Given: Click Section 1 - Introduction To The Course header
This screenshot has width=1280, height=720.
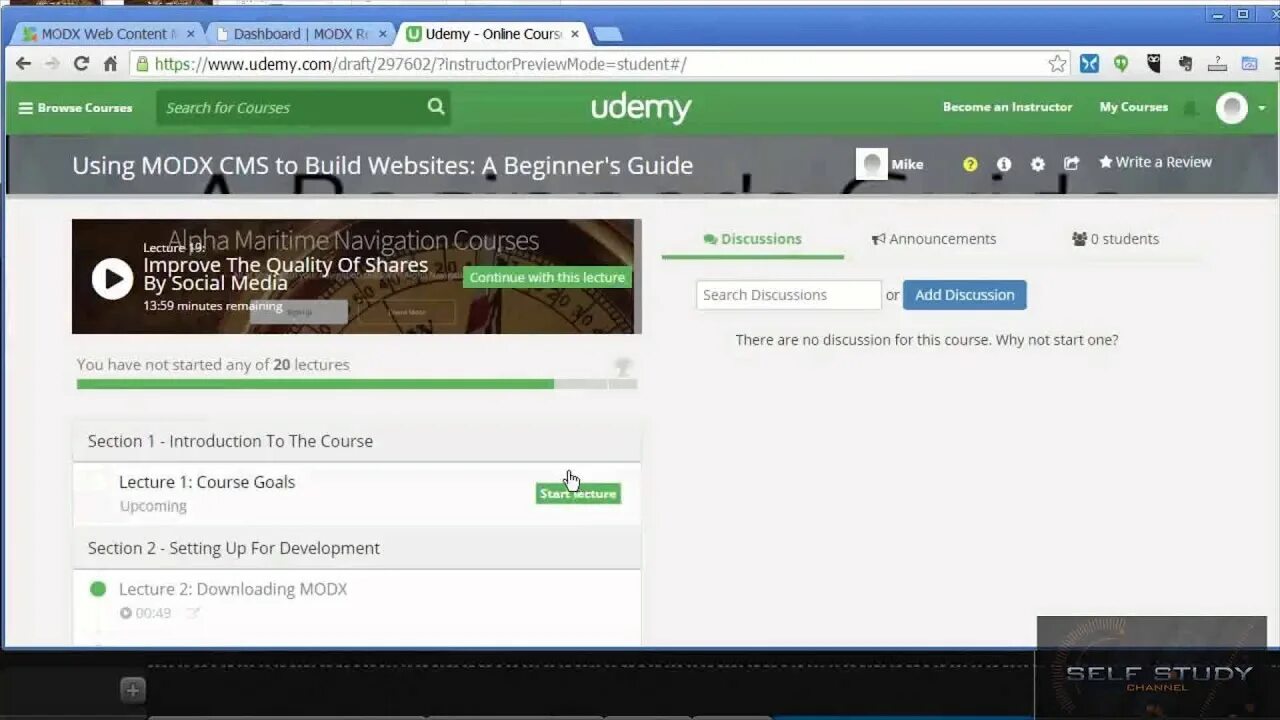Looking at the screenshot, I should [x=356, y=441].
